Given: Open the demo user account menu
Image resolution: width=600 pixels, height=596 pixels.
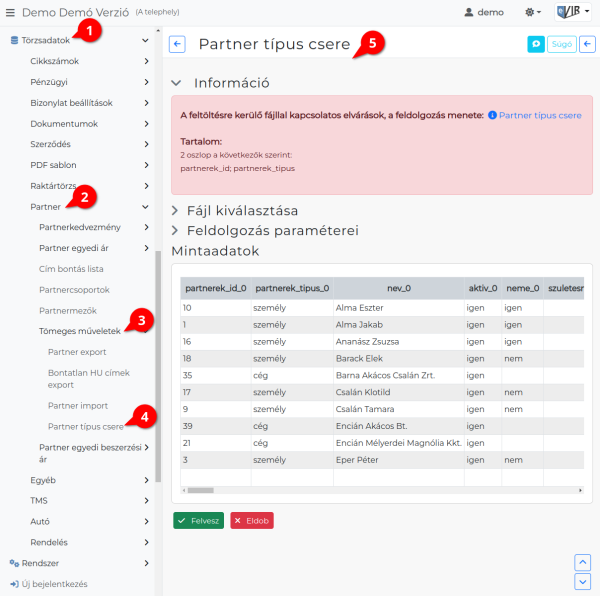Looking at the screenshot, I should (x=483, y=12).
